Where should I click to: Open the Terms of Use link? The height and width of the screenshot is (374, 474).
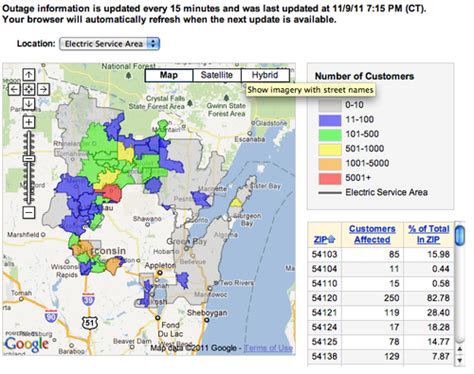(268, 348)
